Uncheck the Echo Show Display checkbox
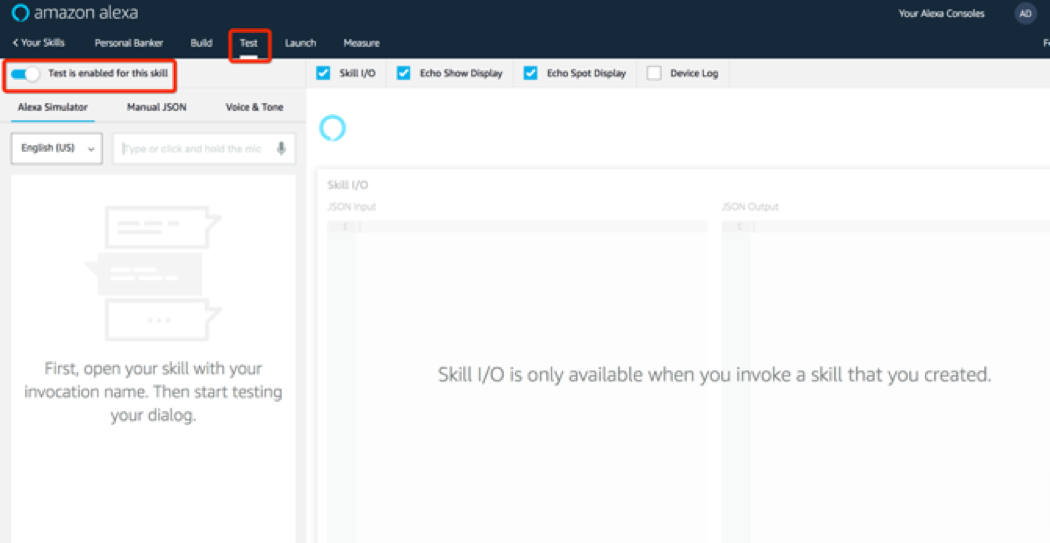 click(404, 74)
